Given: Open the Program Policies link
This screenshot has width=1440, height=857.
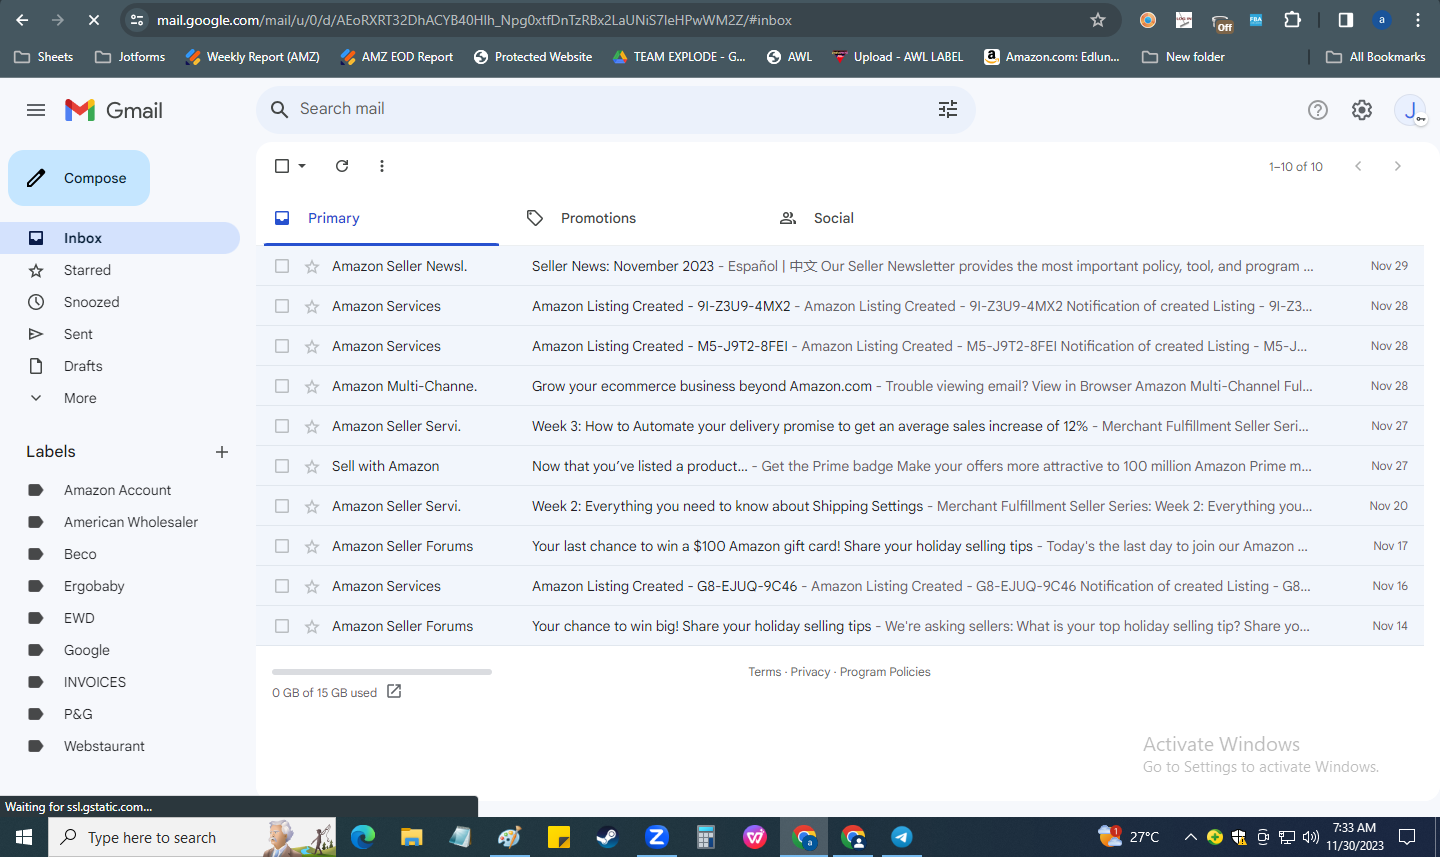Looking at the screenshot, I should coord(885,672).
